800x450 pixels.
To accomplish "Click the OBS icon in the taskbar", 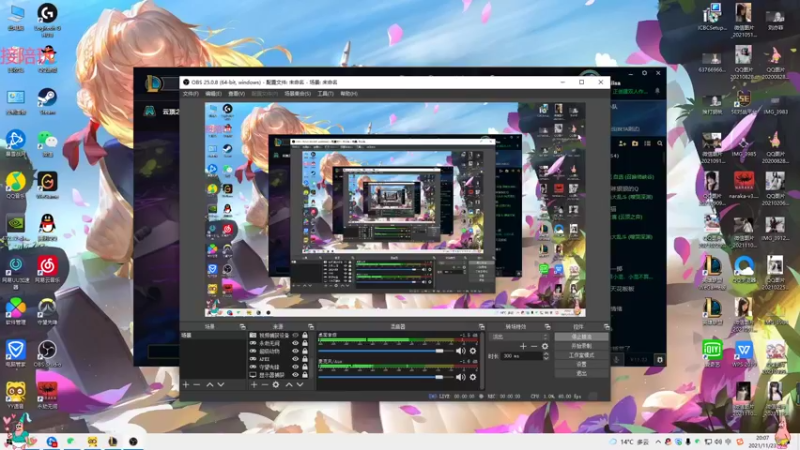I will (133, 441).
